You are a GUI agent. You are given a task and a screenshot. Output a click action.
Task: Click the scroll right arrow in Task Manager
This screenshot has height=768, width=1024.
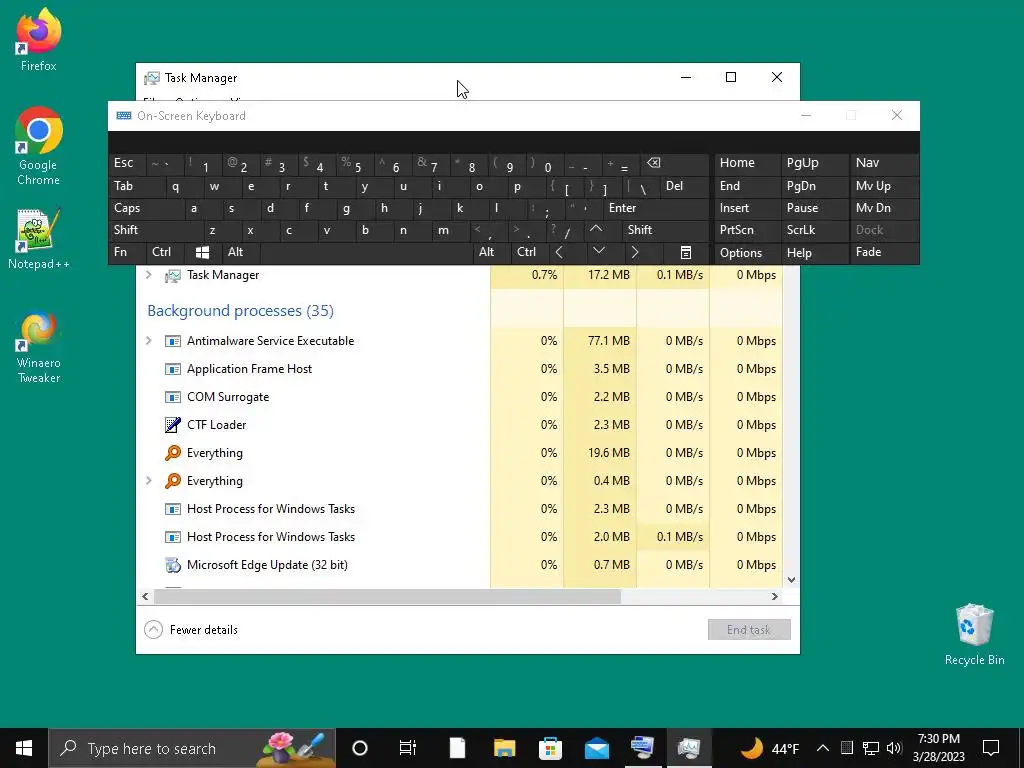(775, 596)
